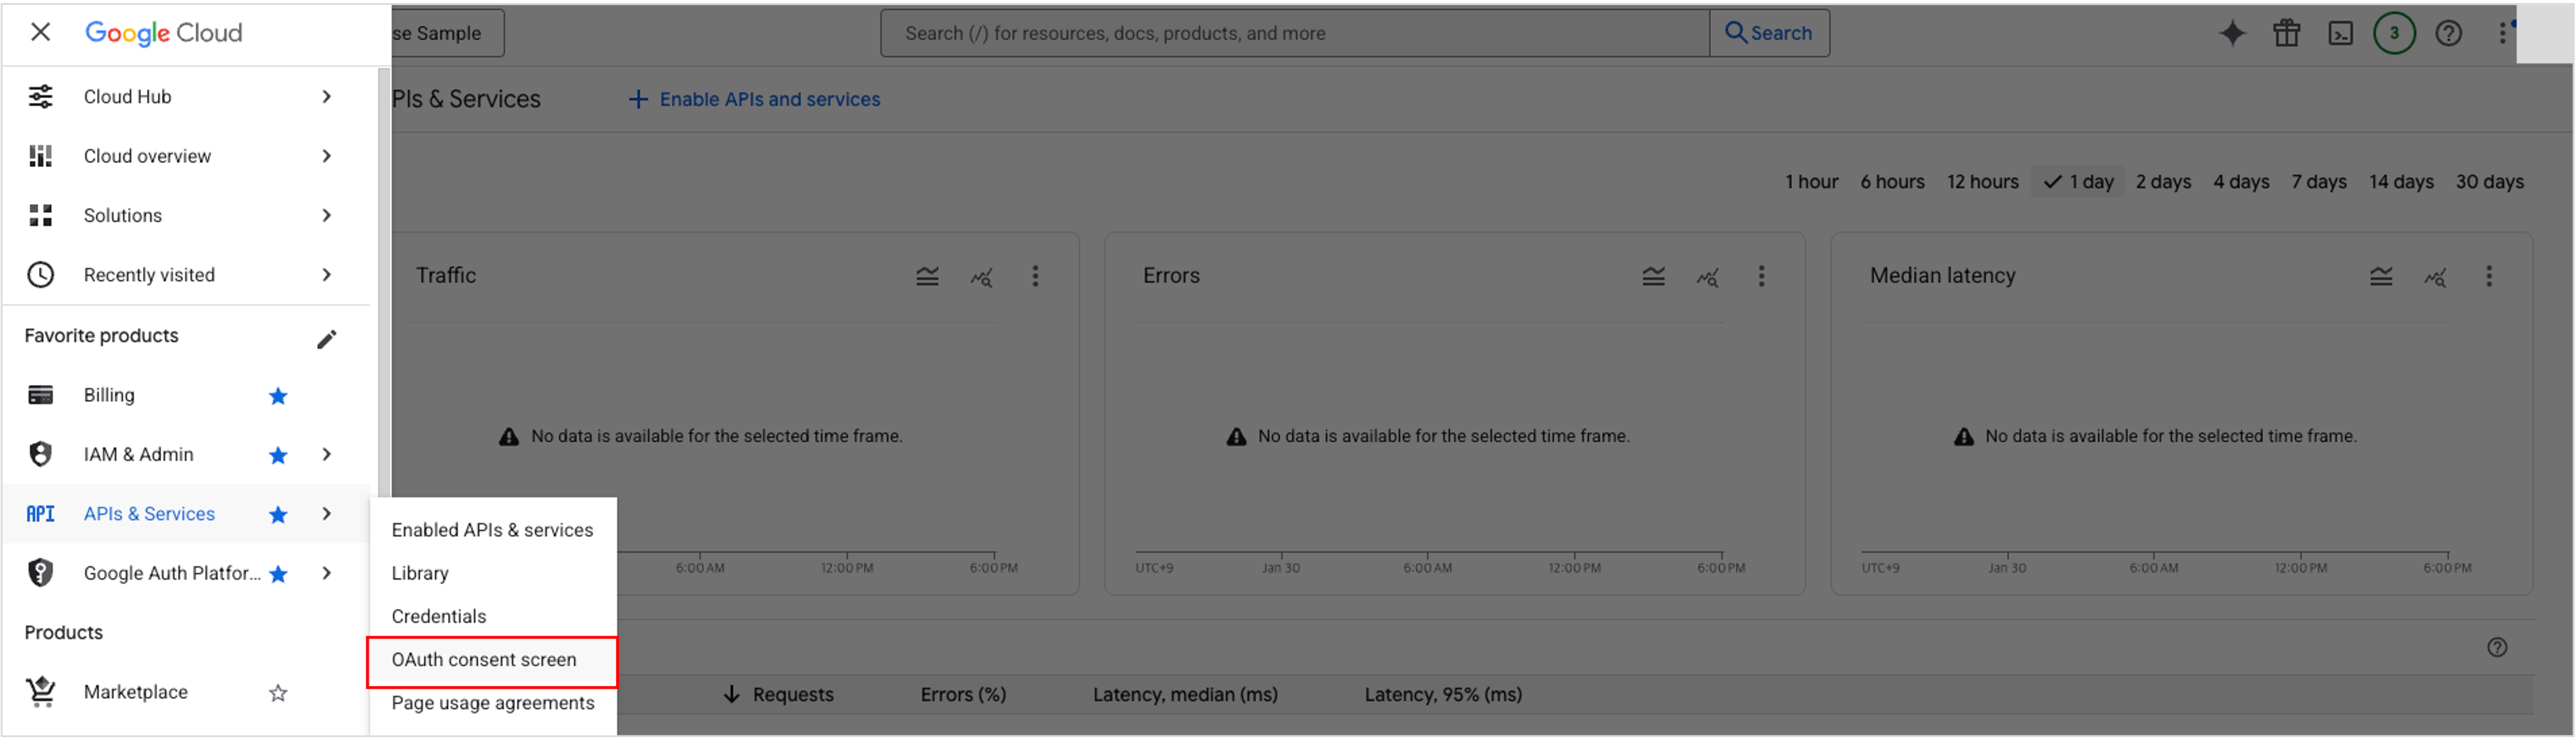Toggle legend icon on Traffic chart
The image size is (2576, 739).
pyautogui.click(x=927, y=276)
